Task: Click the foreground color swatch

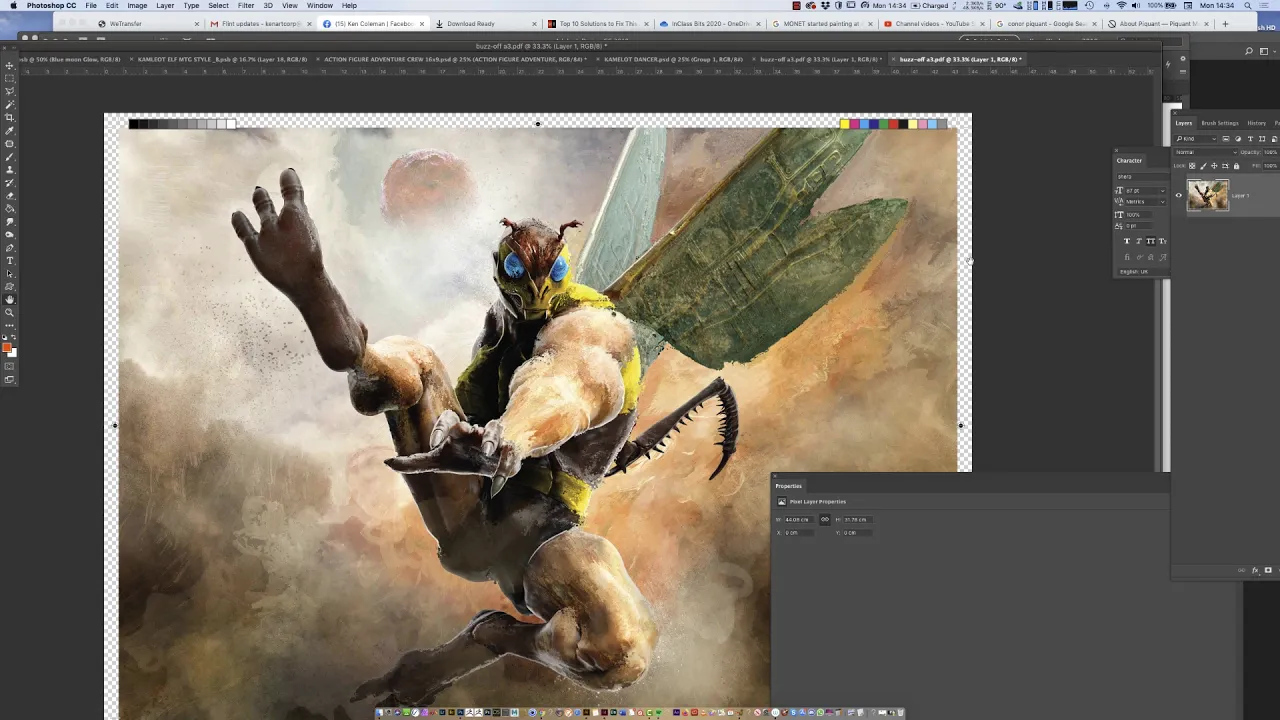Action: [7, 347]
